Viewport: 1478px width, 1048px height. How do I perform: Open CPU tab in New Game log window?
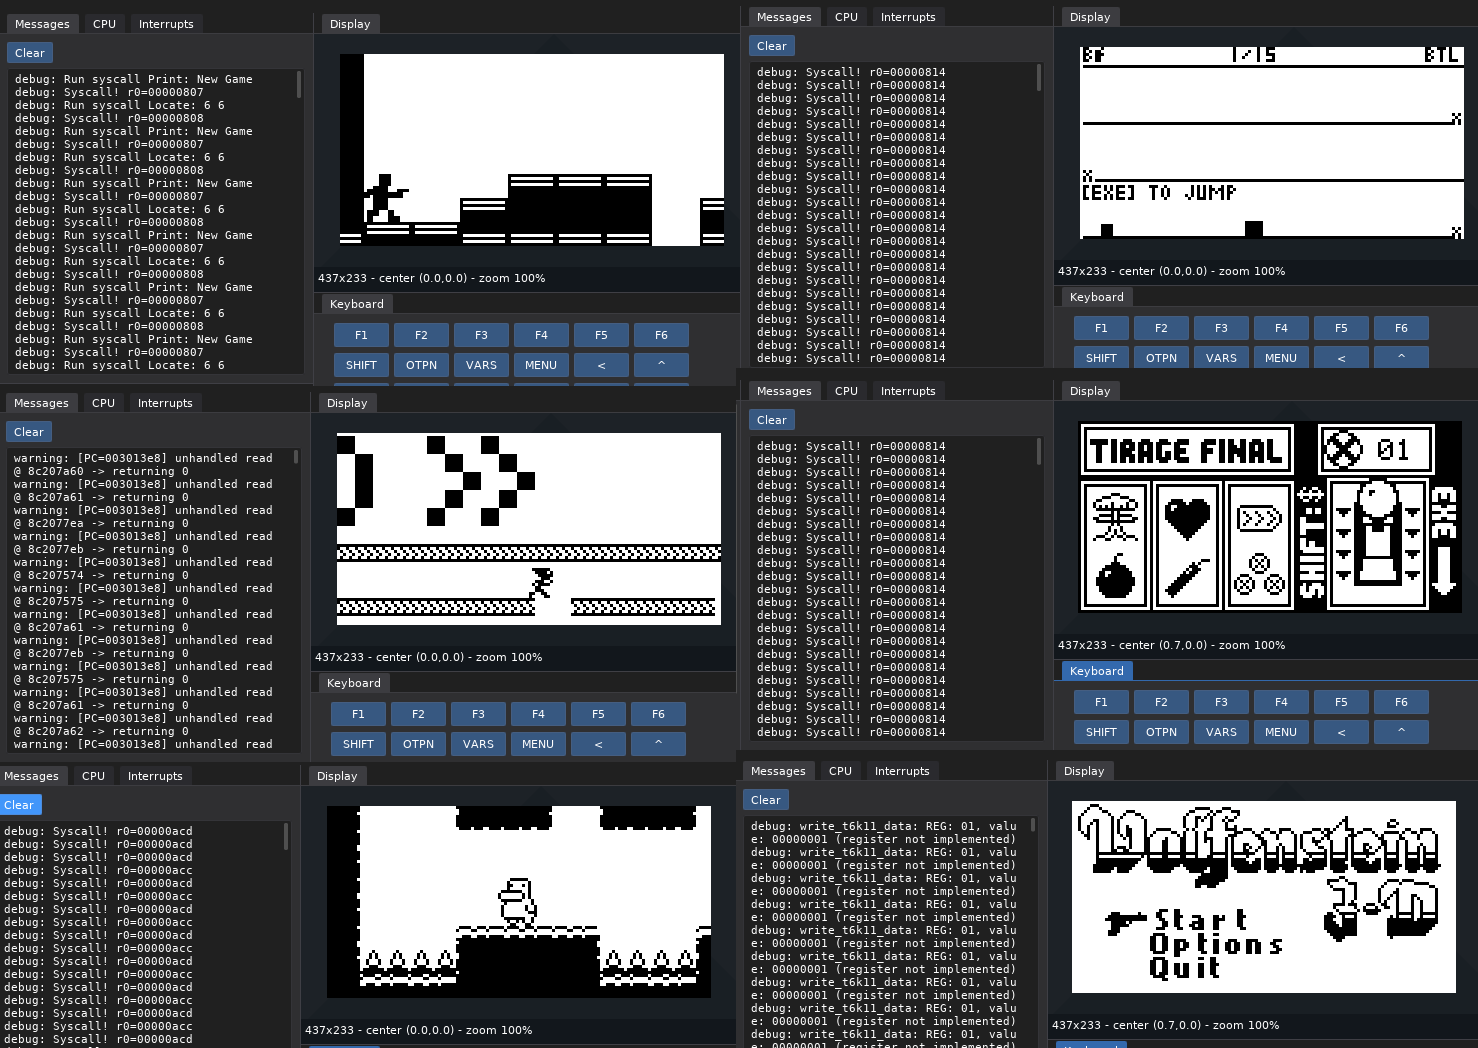click(104, 24)
